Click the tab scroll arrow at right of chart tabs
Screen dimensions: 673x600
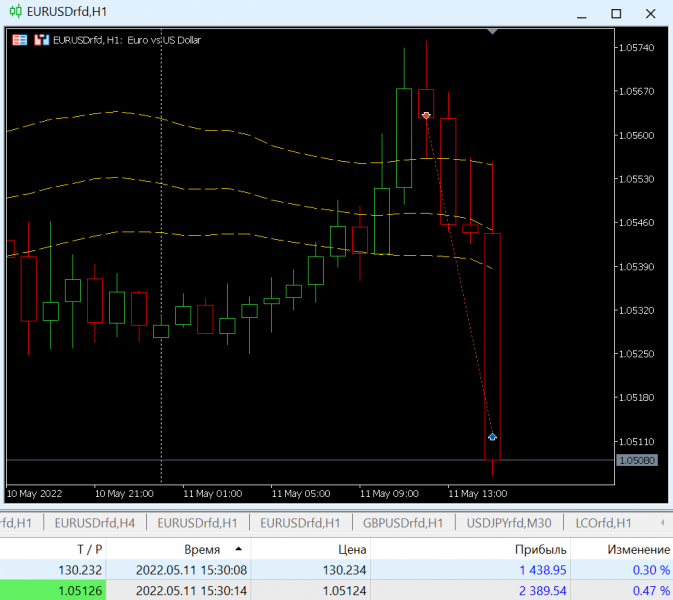(x=662, y=523)
